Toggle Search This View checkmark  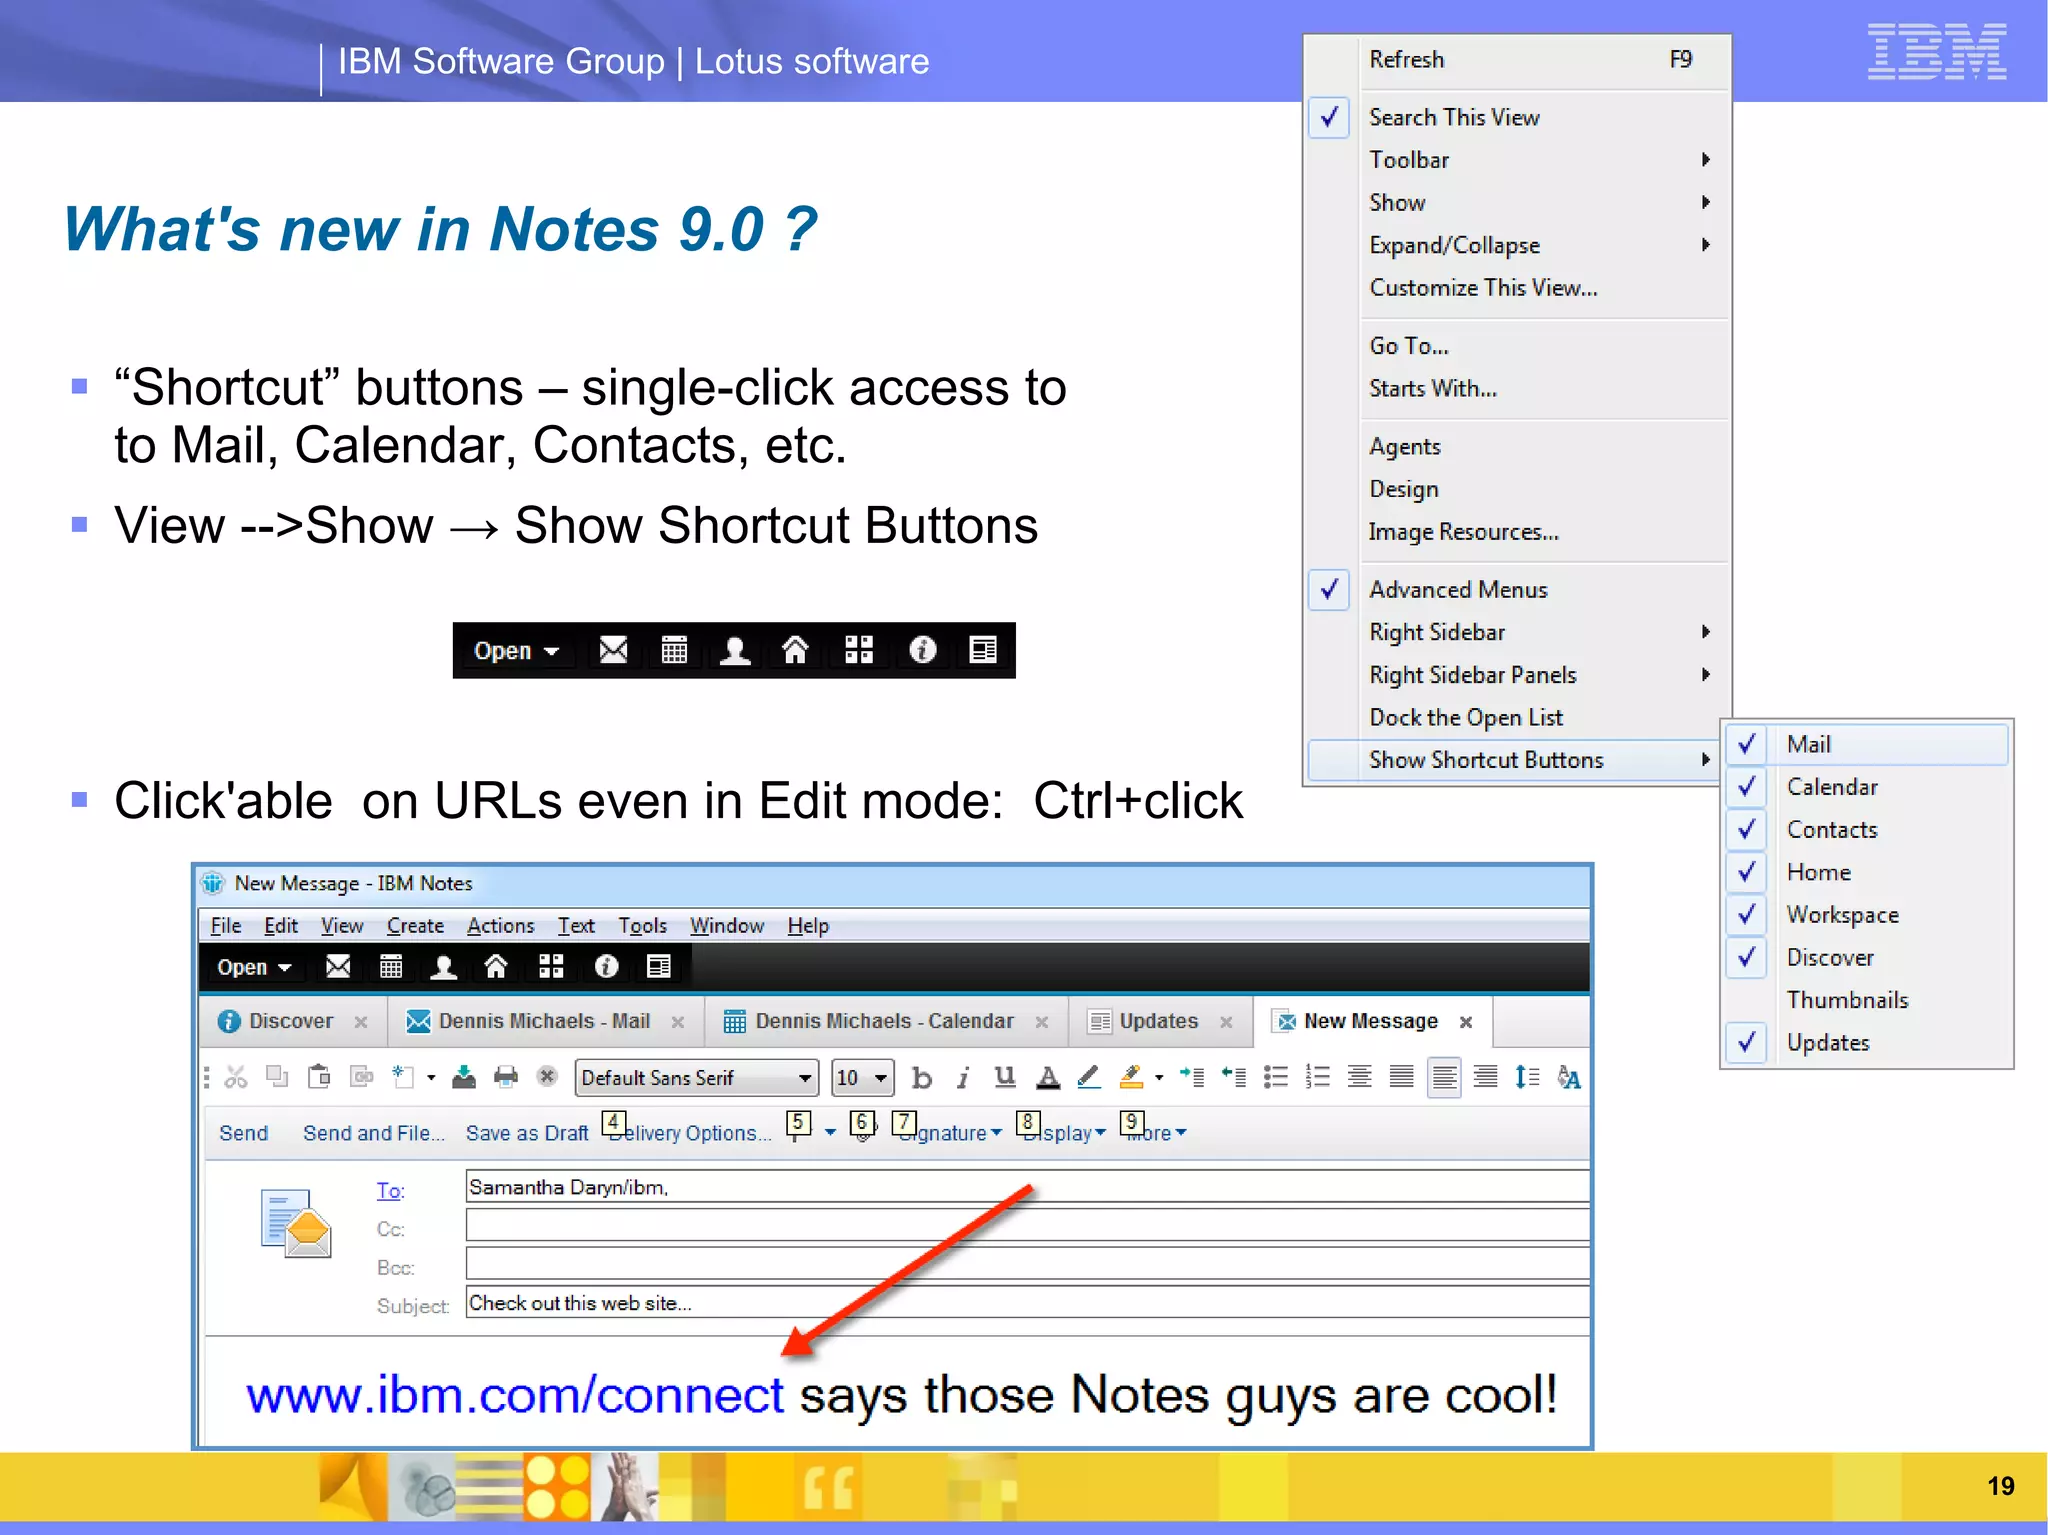(1330, 117)
